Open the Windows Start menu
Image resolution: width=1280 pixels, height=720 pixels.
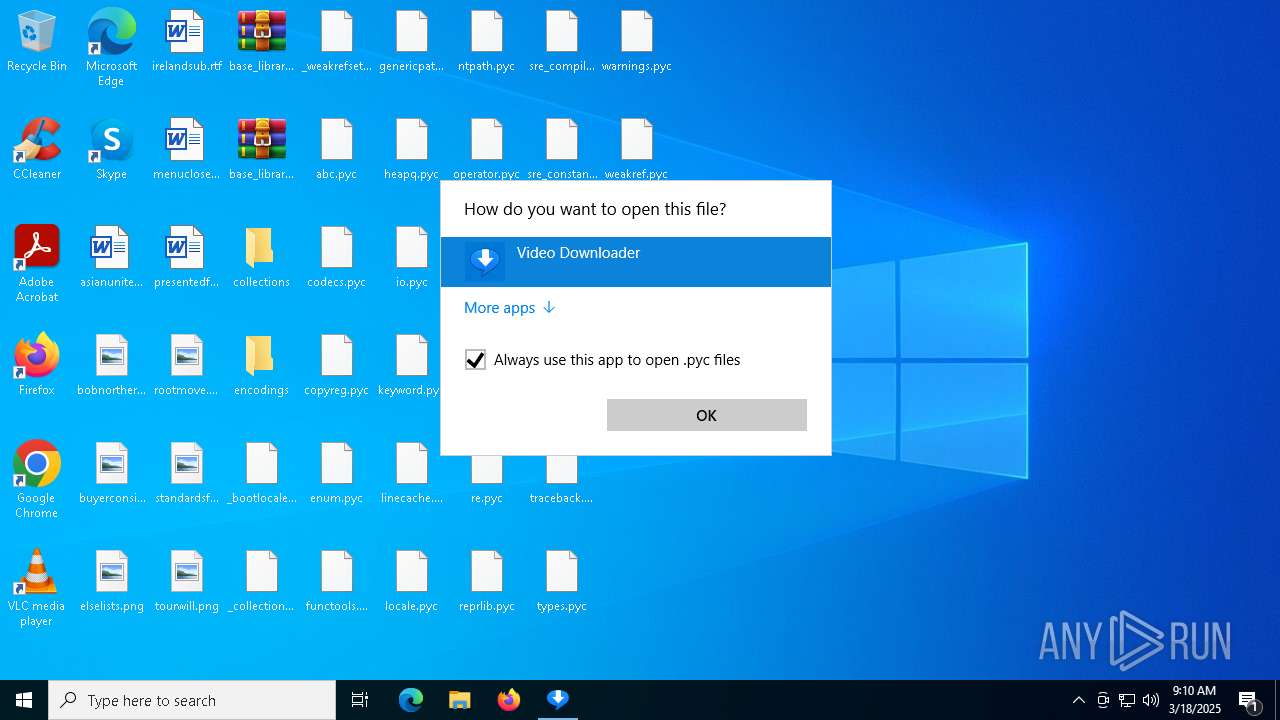[24, 700]
